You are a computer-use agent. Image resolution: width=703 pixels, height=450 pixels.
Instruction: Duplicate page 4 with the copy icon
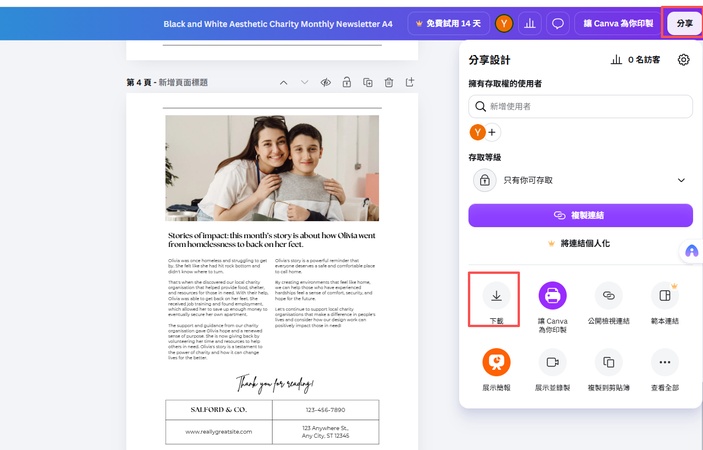[368, 82]
